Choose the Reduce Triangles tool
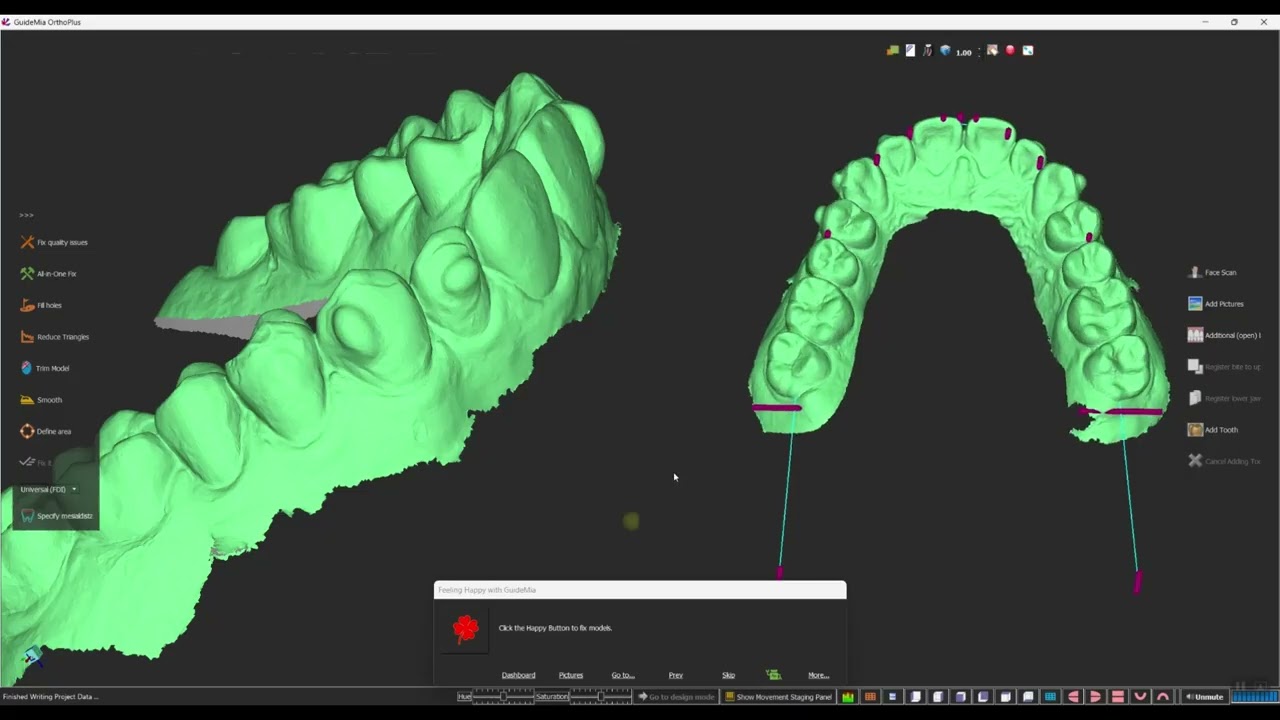 [54, 337]
